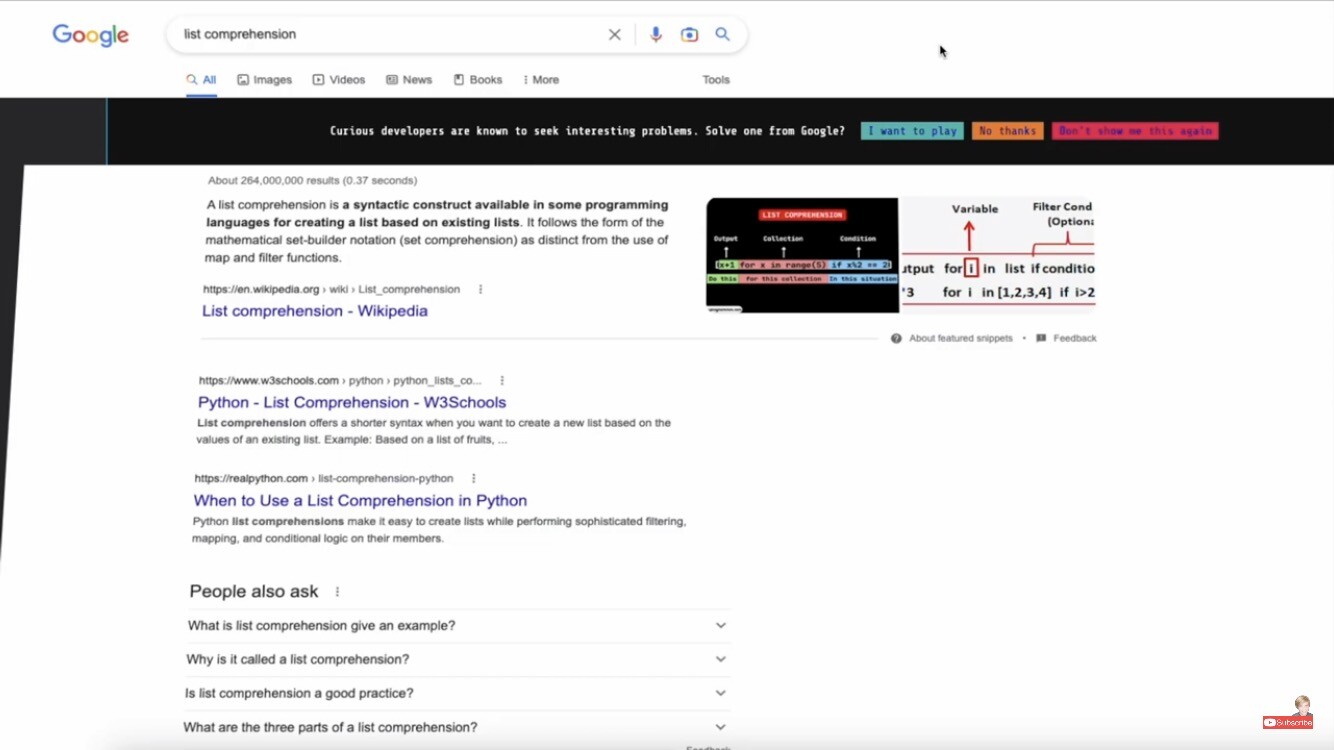Viewport: 1334px width, 750px height.
Task: Click About 264,000,000 results text
Action: click(312, 181)
